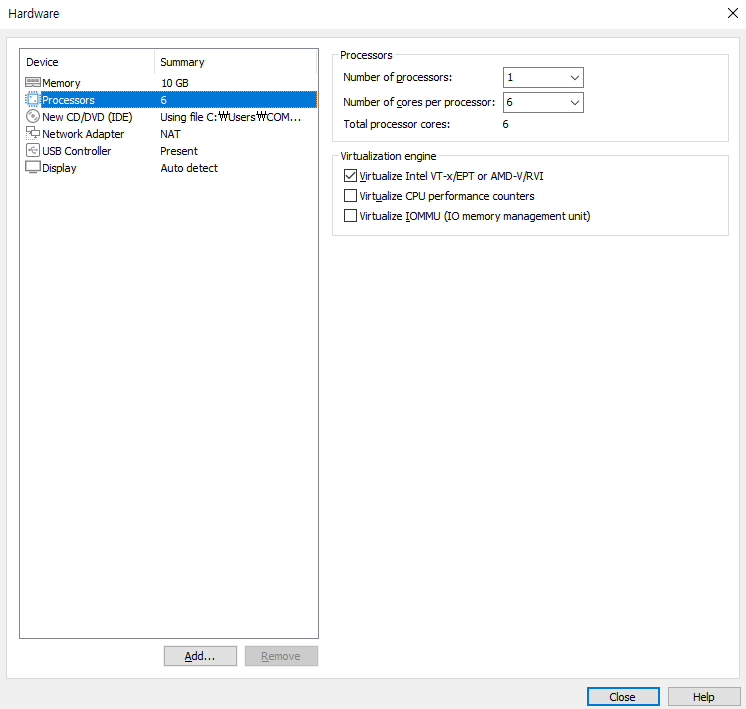Click the Number of processors label
Viewport: 746px width, 709px height.
(x=398, y=78)
